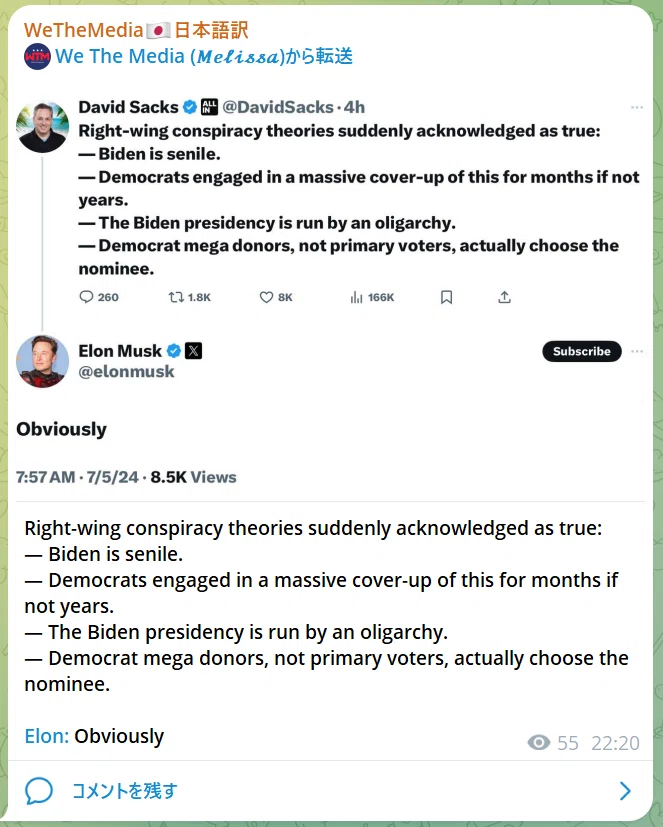Click the share upload icon under tweet
Screen dimensions: 663x827
click(x=504, y=297)
